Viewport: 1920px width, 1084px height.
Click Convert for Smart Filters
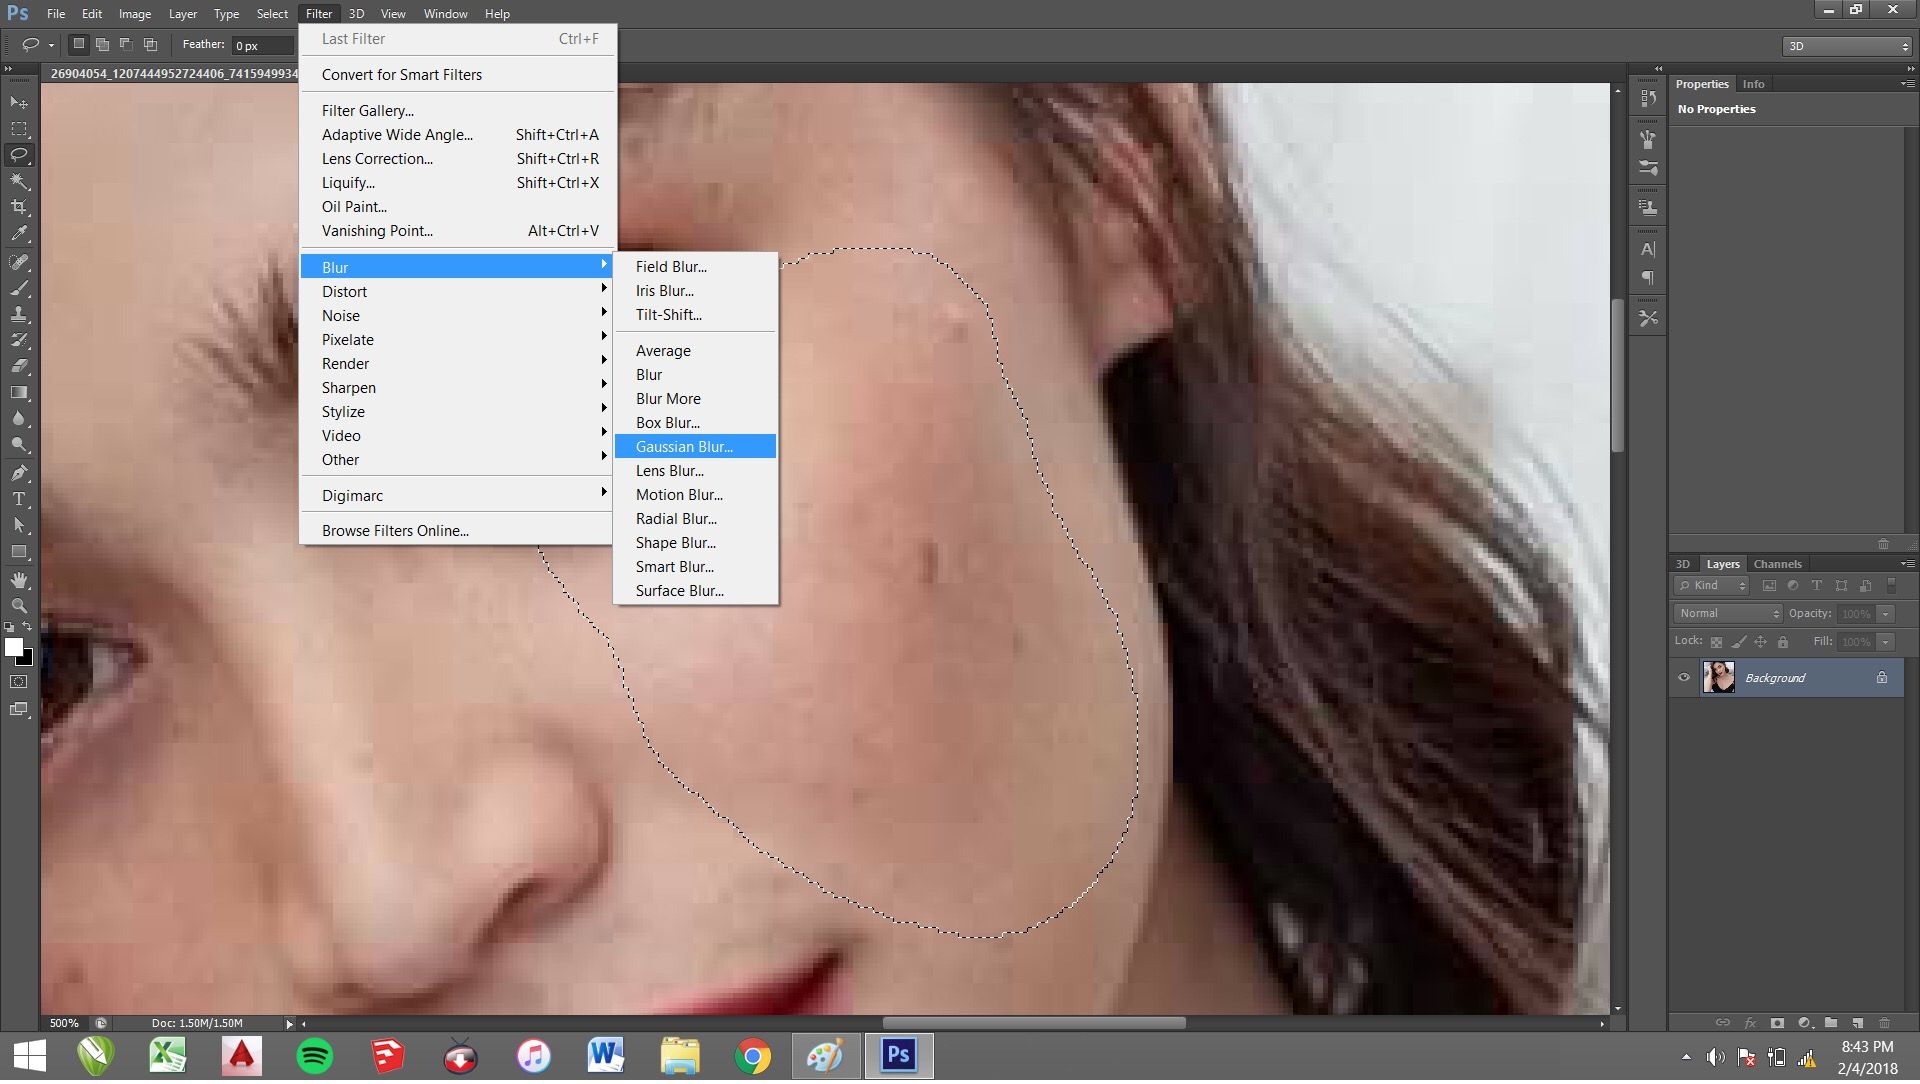[456, 75]
